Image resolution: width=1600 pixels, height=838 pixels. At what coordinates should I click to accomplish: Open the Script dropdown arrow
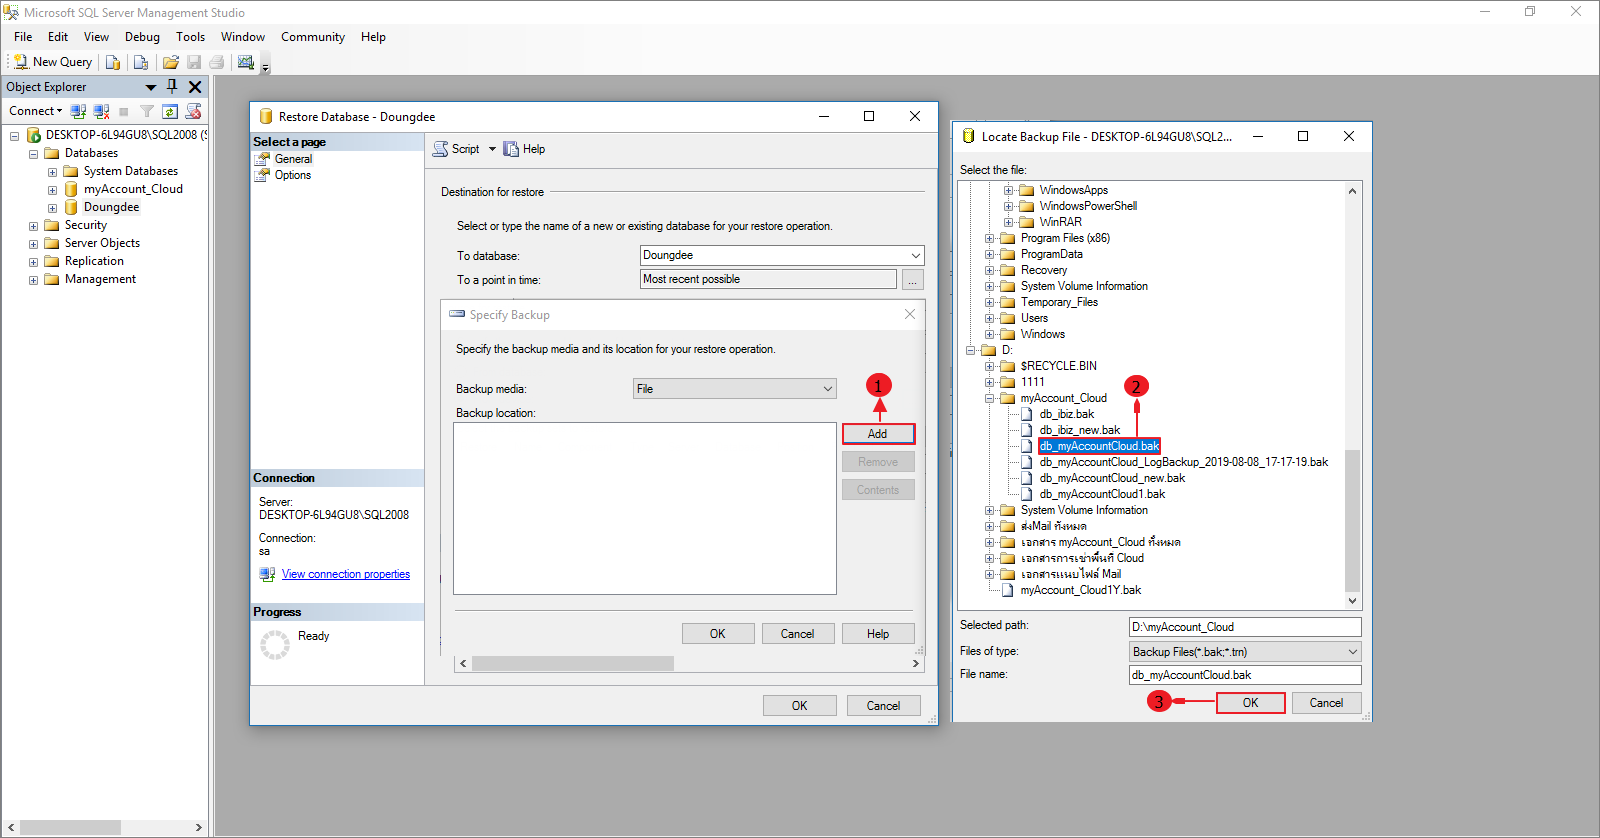click(492, 149)
